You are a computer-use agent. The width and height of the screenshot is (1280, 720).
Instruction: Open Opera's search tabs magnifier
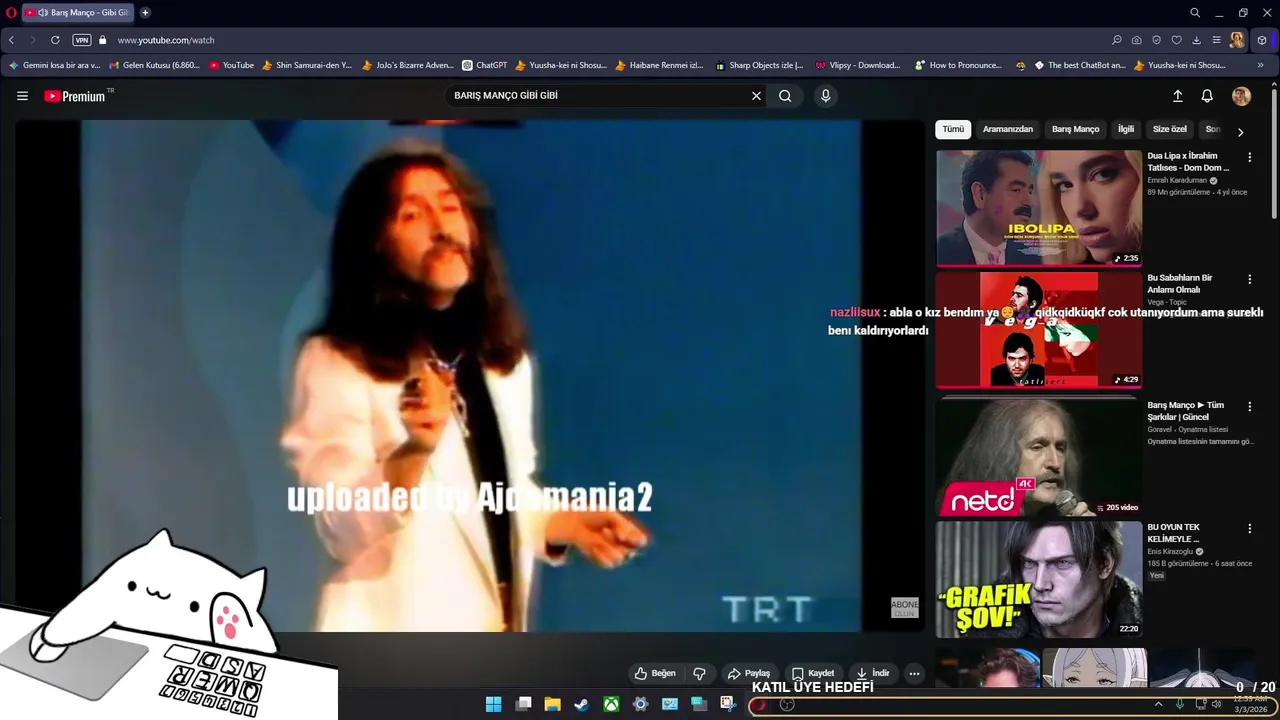1195,13
